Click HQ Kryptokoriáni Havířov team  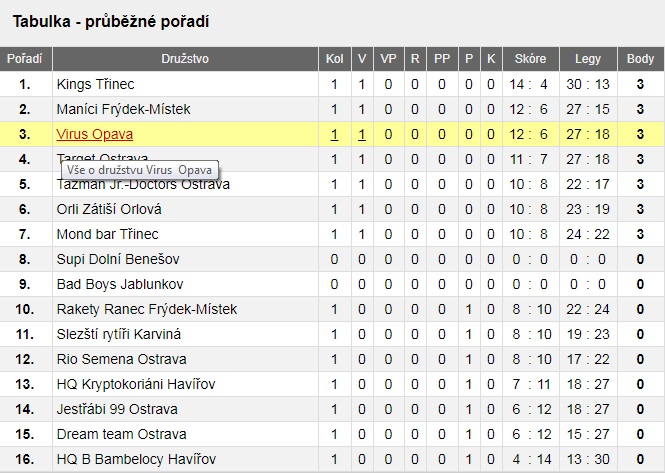136,385
